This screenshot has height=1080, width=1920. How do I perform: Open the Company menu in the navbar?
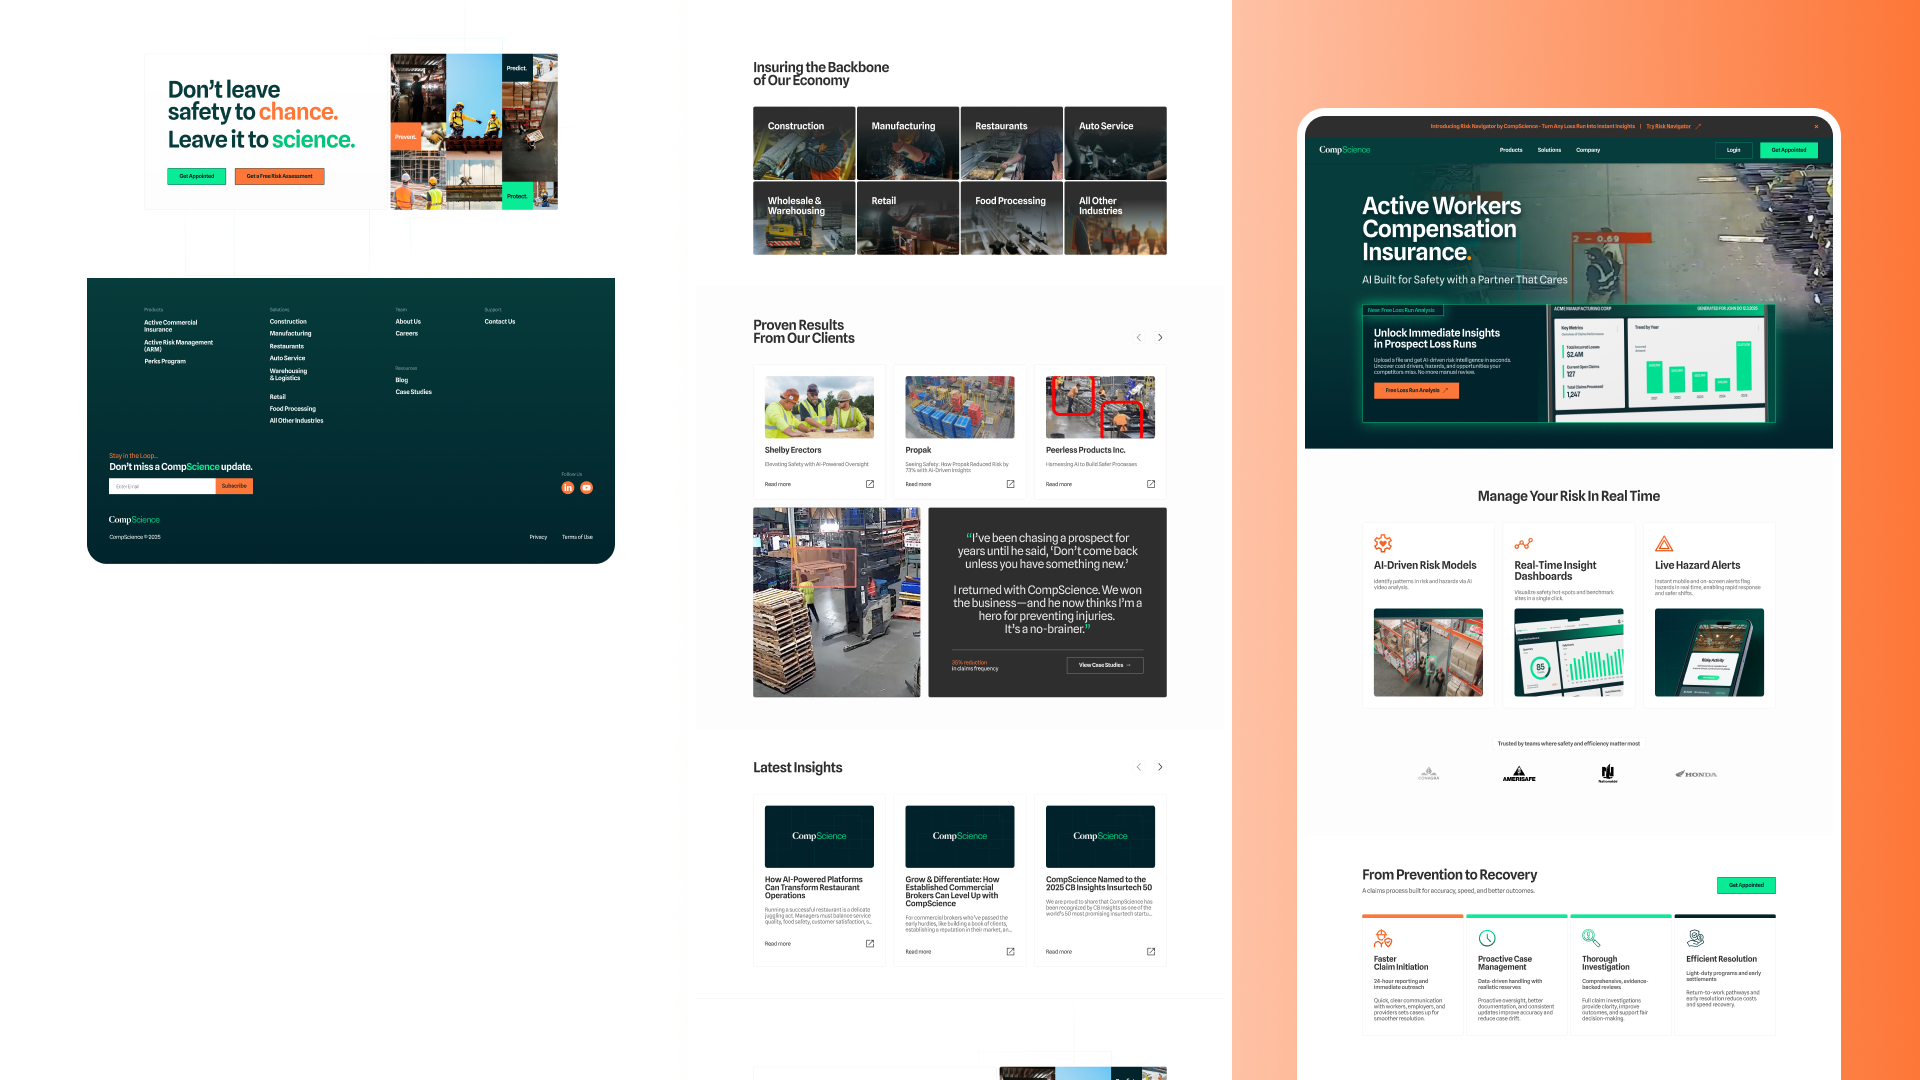pos(1588,150)
